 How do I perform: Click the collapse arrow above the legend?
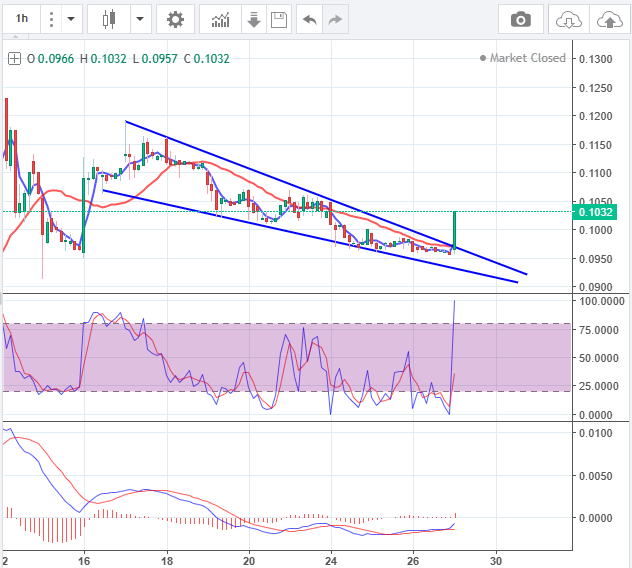coord(15,37)
